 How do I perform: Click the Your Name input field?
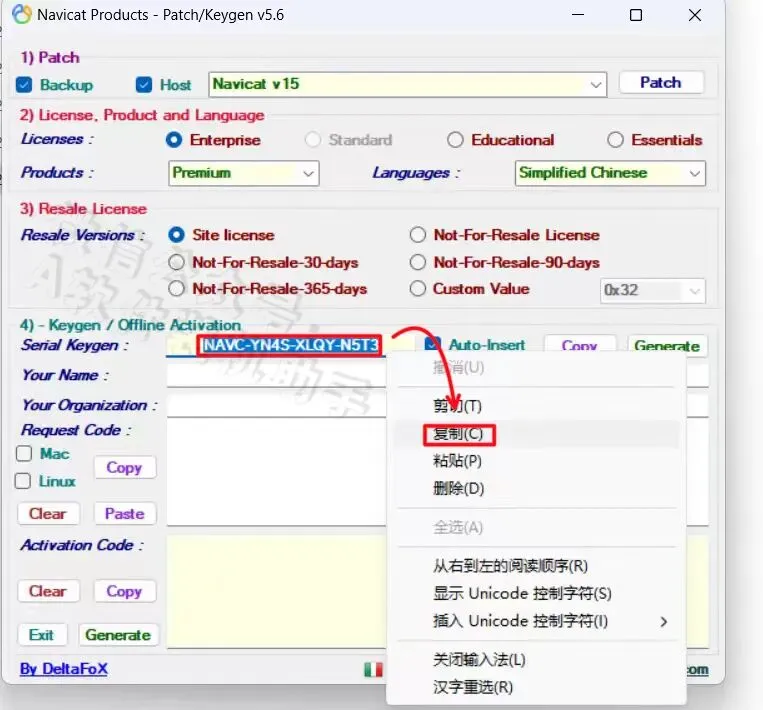click(x=276, y=375)
